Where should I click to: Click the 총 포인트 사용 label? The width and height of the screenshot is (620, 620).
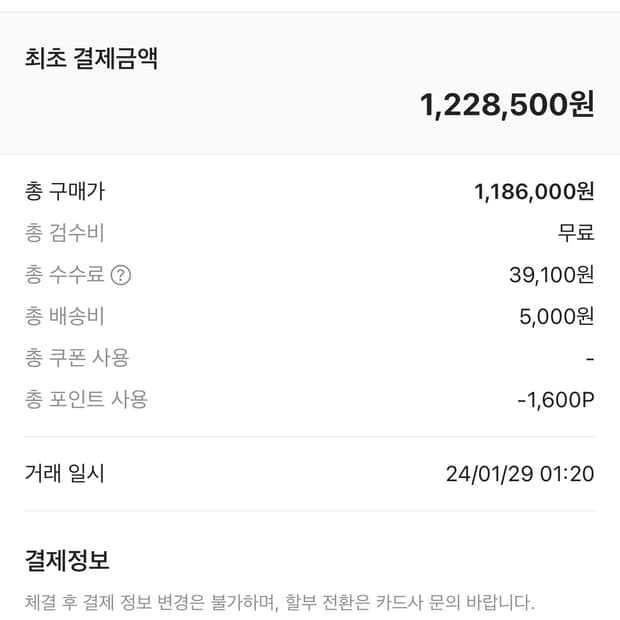tap(86, 399)
